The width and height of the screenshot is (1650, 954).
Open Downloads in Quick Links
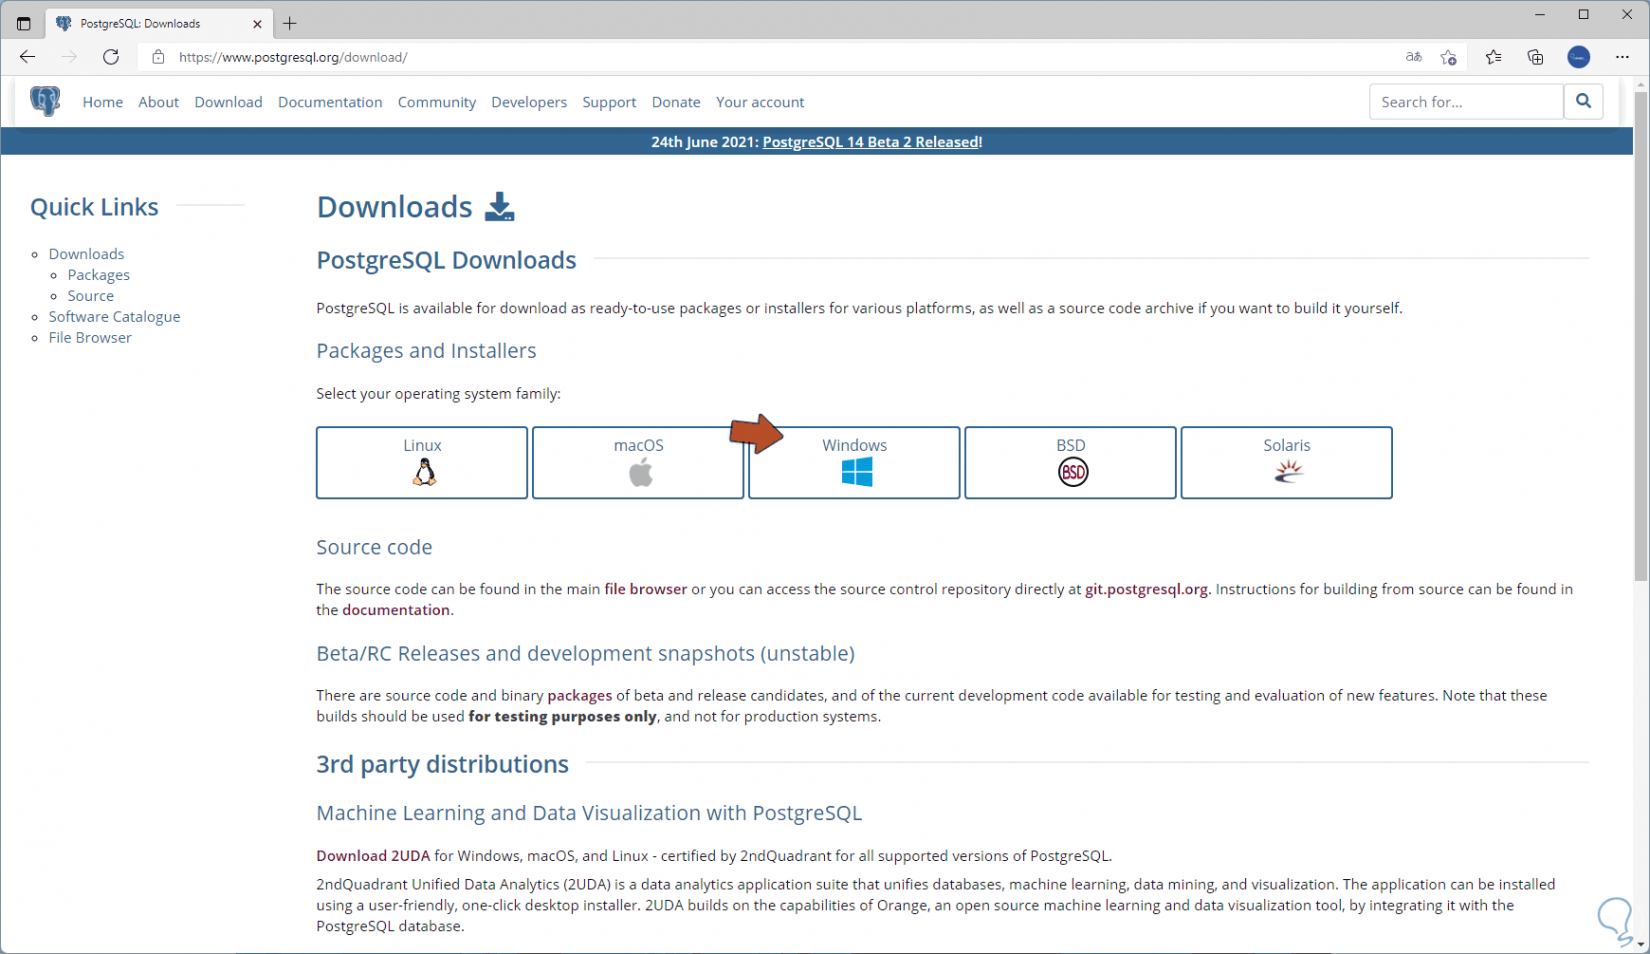[x=87, y=254]
